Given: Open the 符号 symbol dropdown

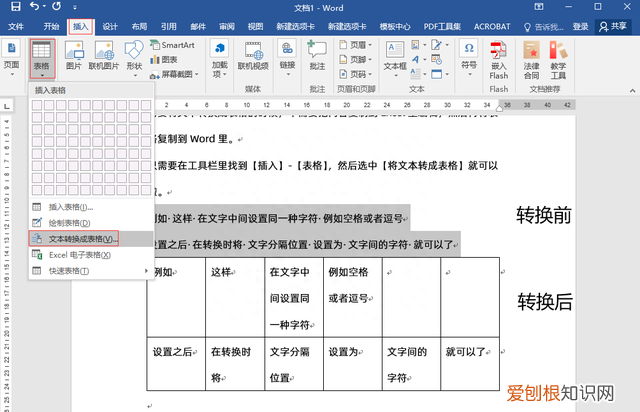Looking at the screenshot, I should coord(469,58).
